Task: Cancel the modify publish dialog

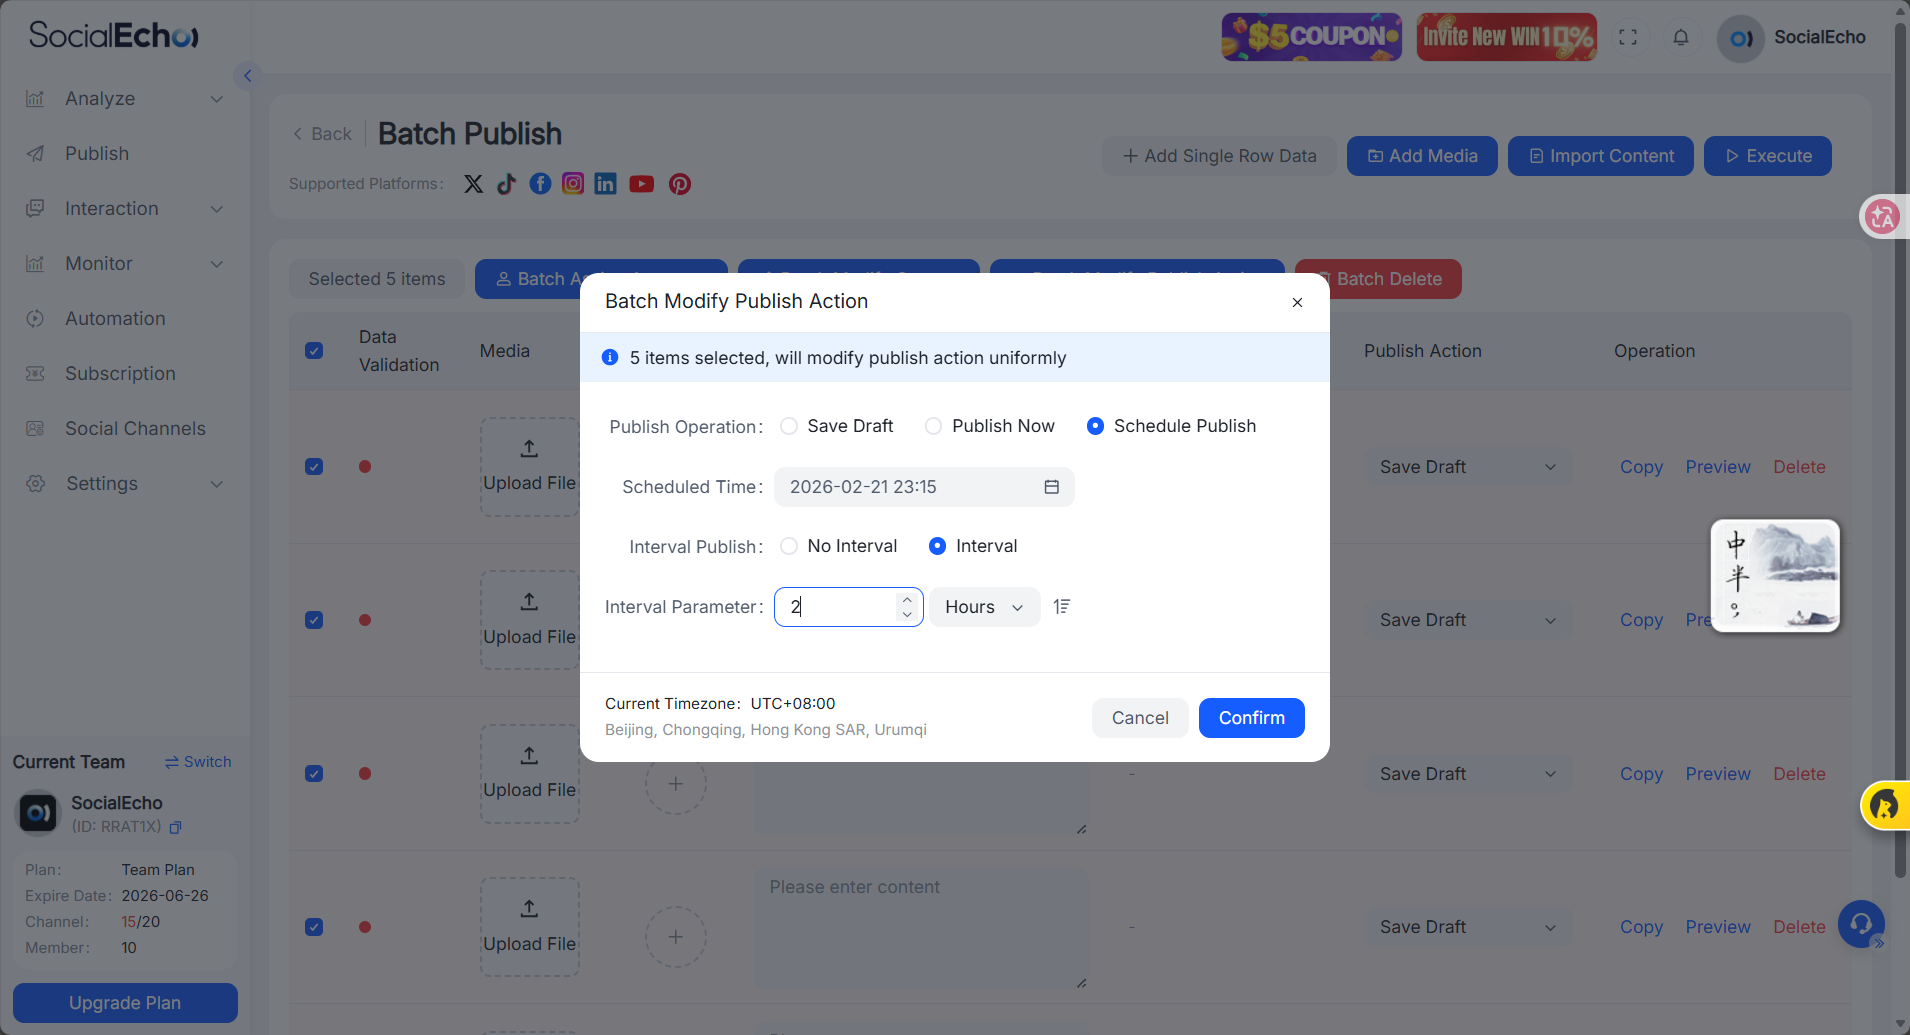Action: [x=1139, y=718]
